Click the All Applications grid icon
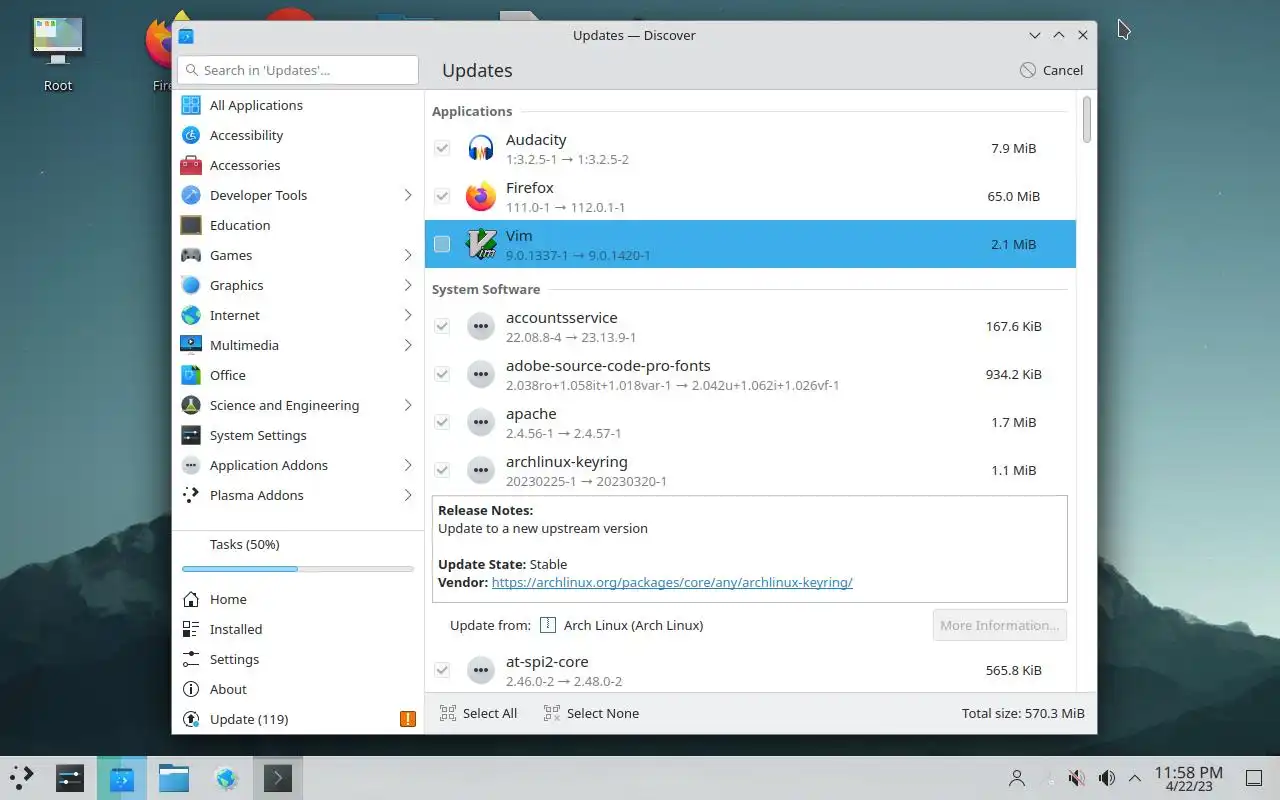Image resolution: width=1280 pixels, height=800 pixels. (191, 105)
